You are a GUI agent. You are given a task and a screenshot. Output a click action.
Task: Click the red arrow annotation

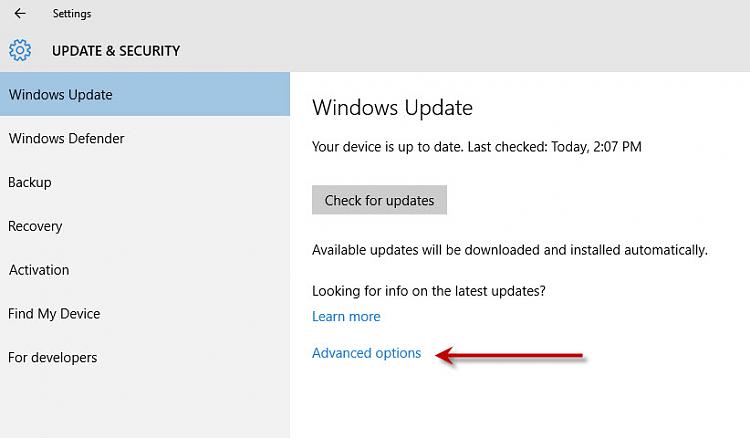point(510,355)
